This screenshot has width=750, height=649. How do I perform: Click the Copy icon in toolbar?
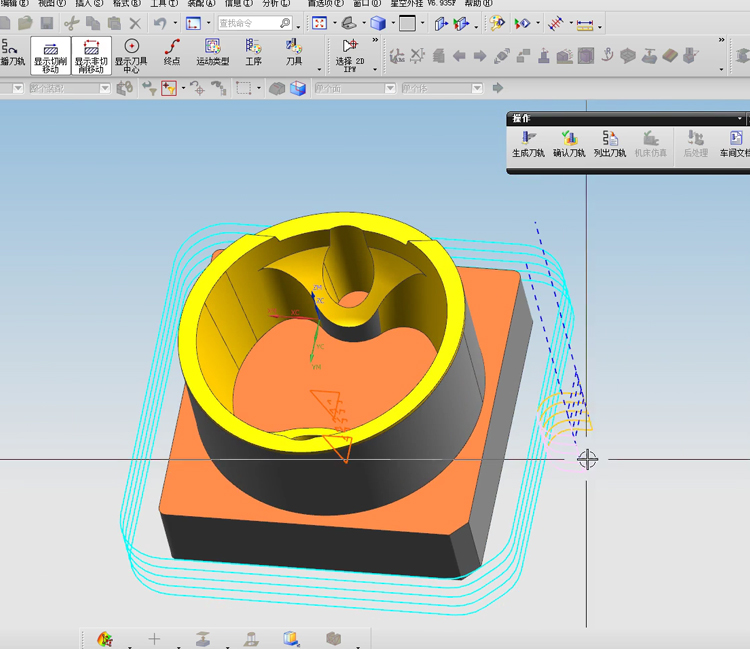93,23
